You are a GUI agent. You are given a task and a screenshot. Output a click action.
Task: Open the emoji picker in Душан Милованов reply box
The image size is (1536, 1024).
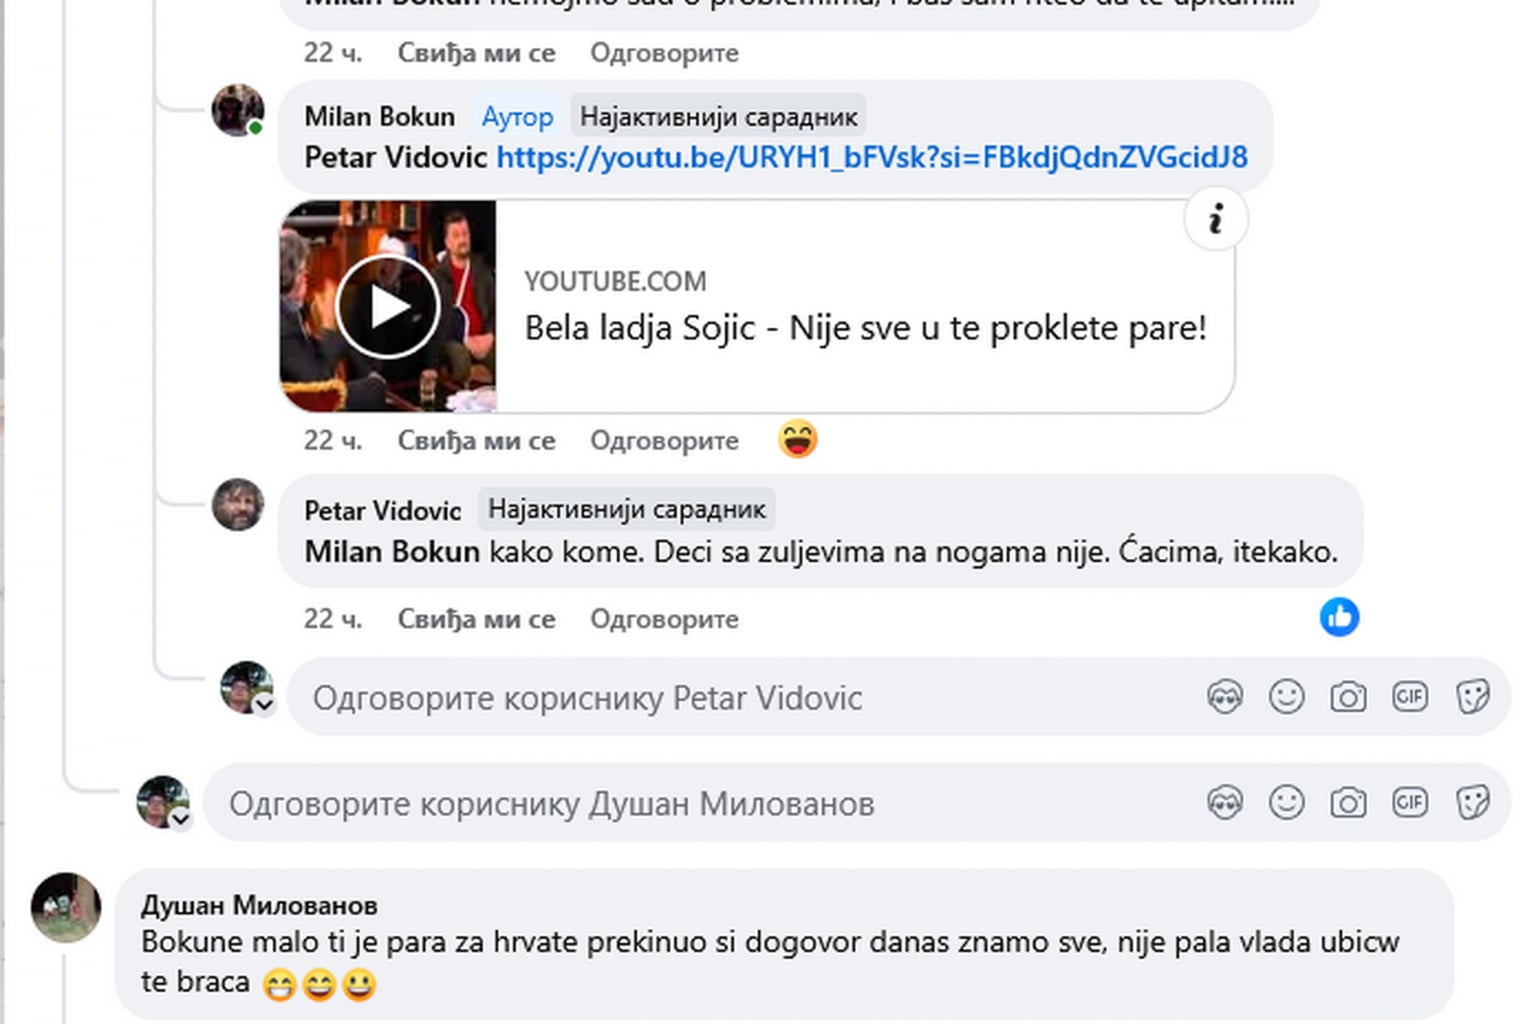[1286, 802]
